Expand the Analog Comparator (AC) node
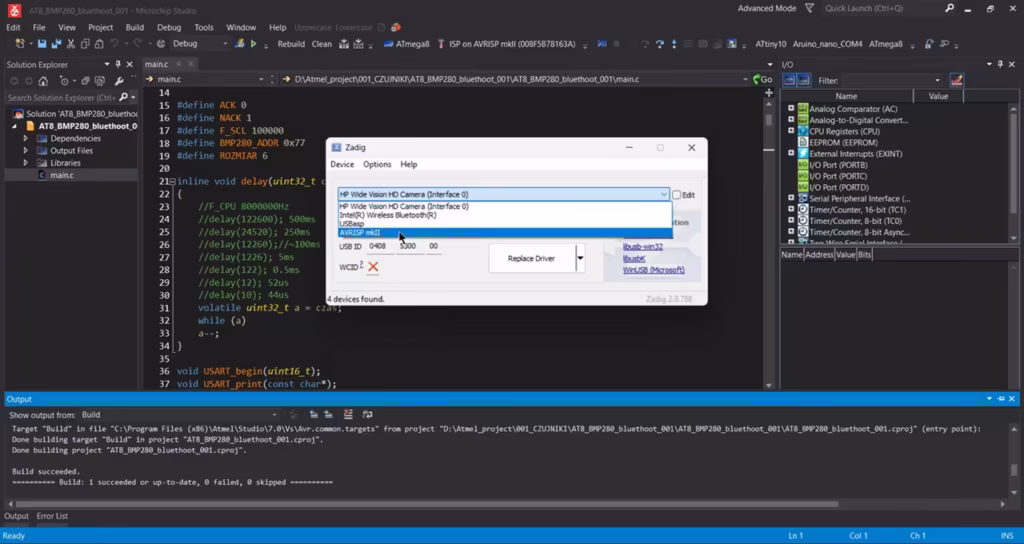1024x544 pixels. [791, 109]
